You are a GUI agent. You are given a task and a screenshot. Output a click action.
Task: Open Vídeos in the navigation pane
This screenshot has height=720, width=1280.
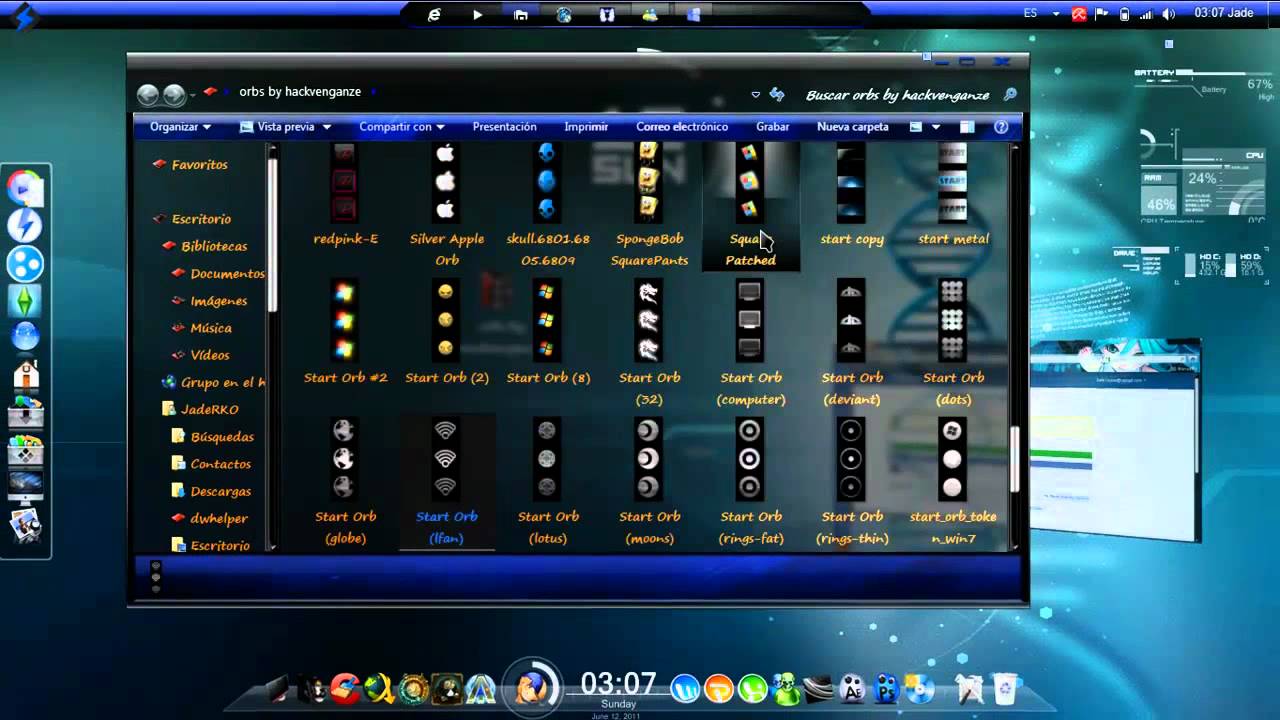[x=209, y=354]
